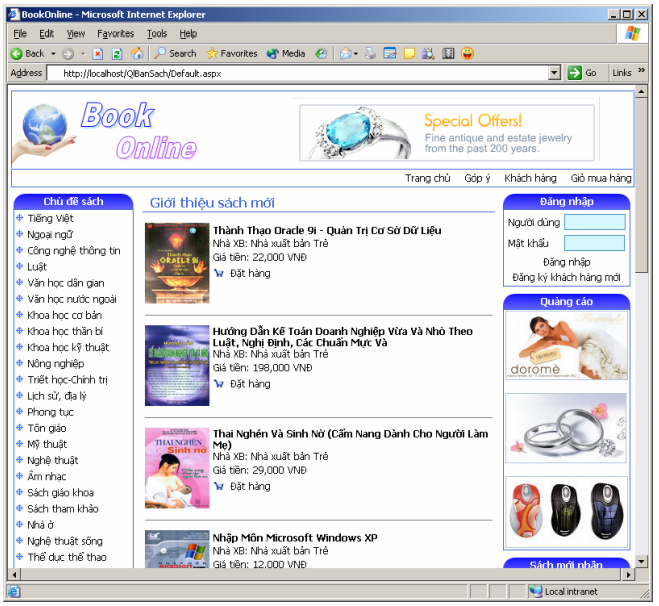Click the History toolbar icon
Screen dimensions: 659x606
321,53
